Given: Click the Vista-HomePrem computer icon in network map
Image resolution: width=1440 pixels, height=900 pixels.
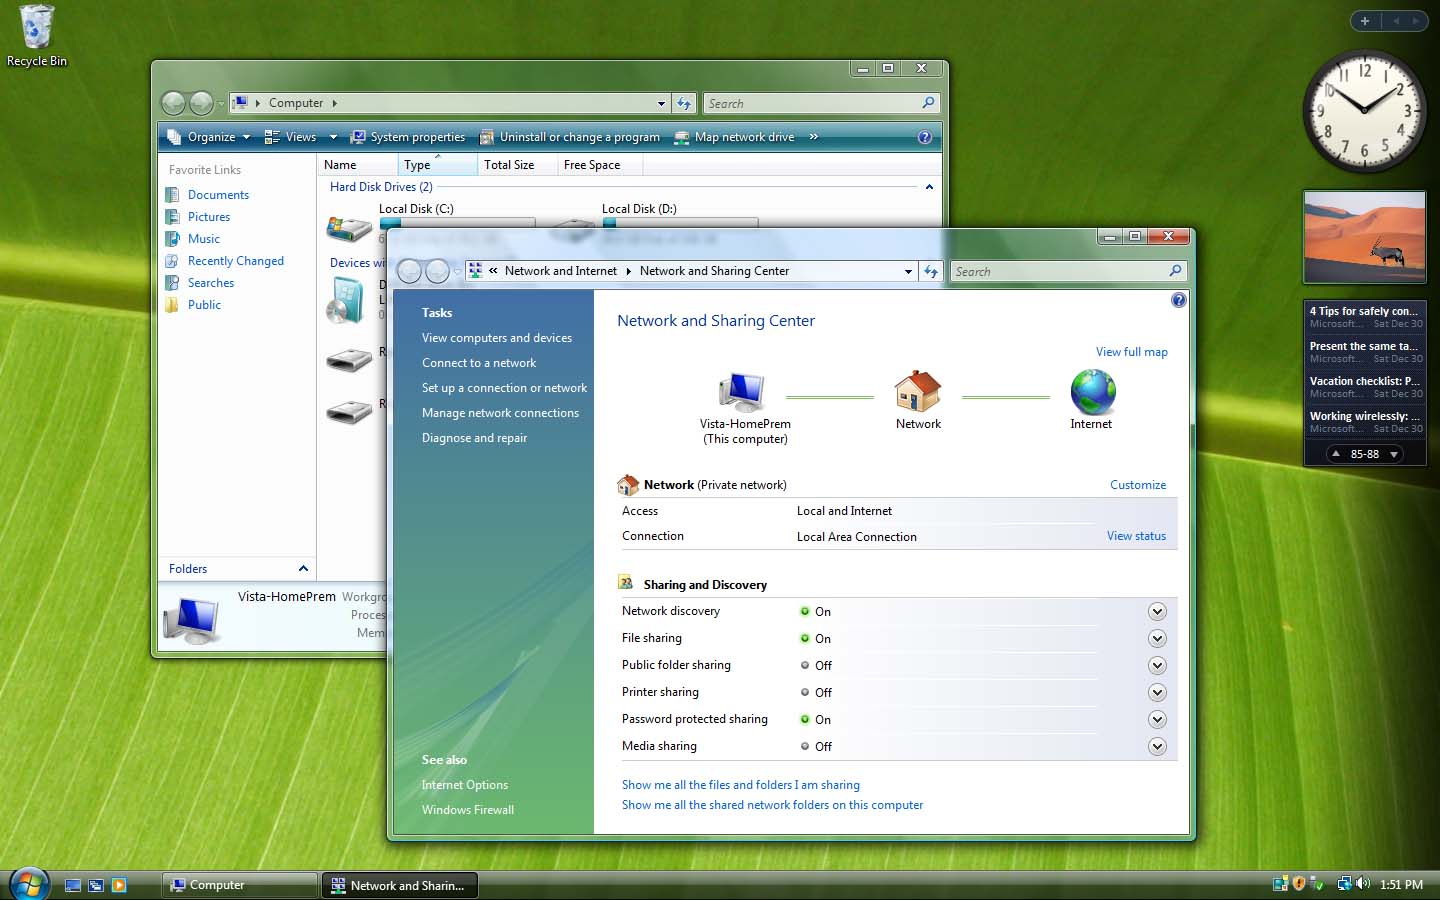Looking at the screenshot, I should [742, 391].
